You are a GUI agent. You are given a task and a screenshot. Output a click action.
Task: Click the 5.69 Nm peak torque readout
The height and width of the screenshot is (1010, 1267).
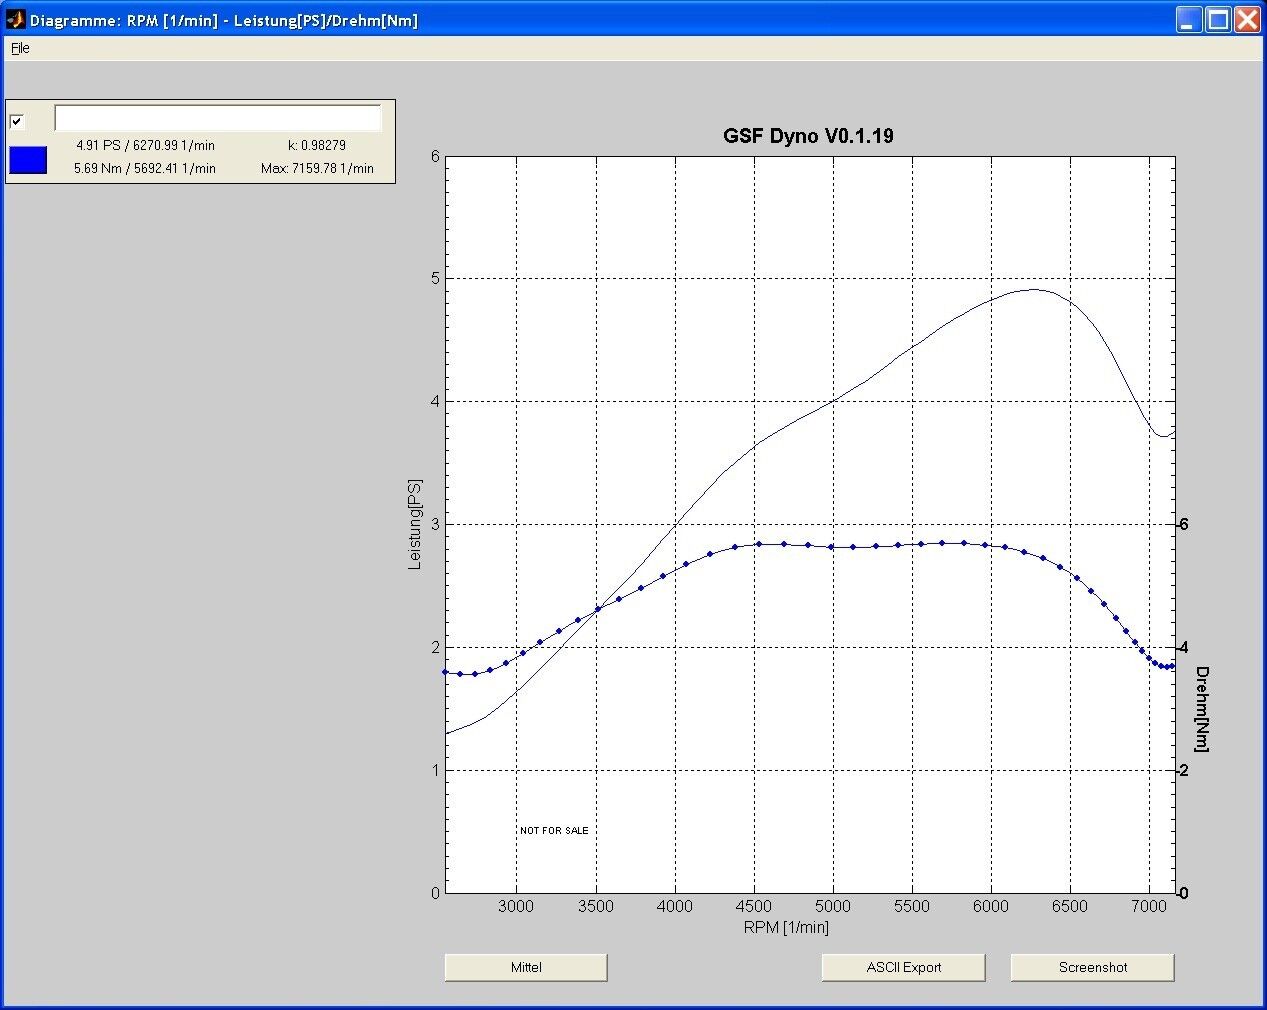pos(145,168)
